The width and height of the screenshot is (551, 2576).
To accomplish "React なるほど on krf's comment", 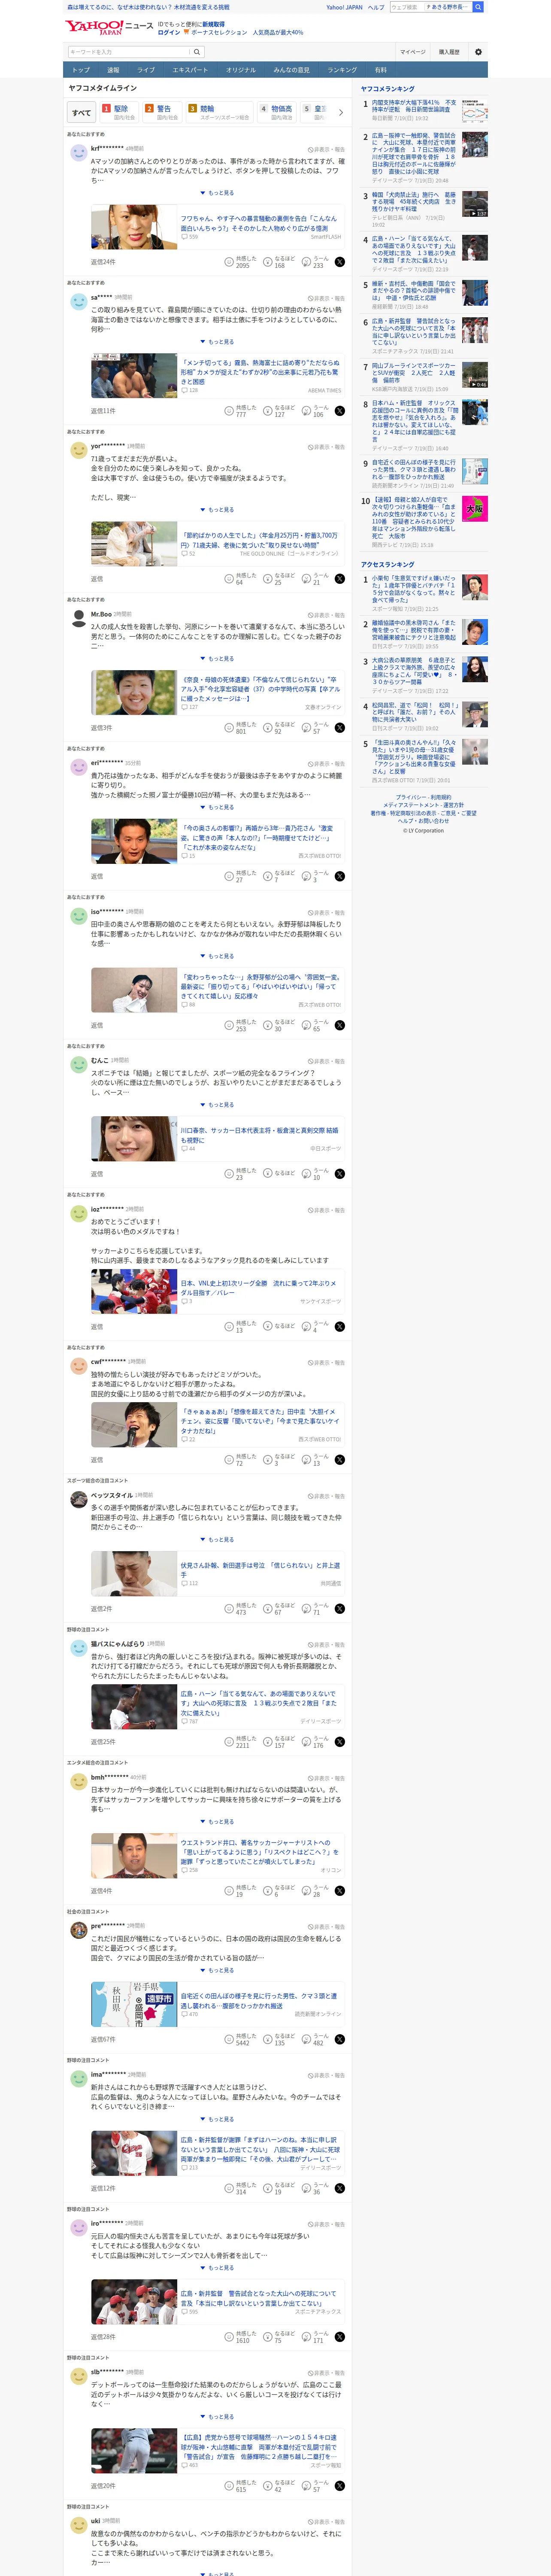I will point(279,262).
